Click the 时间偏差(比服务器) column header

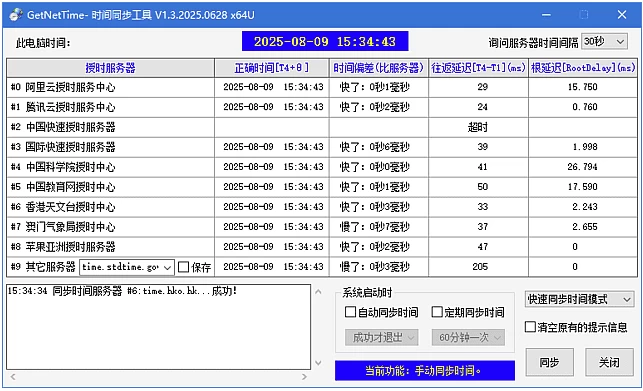click(x=378, y=68)
